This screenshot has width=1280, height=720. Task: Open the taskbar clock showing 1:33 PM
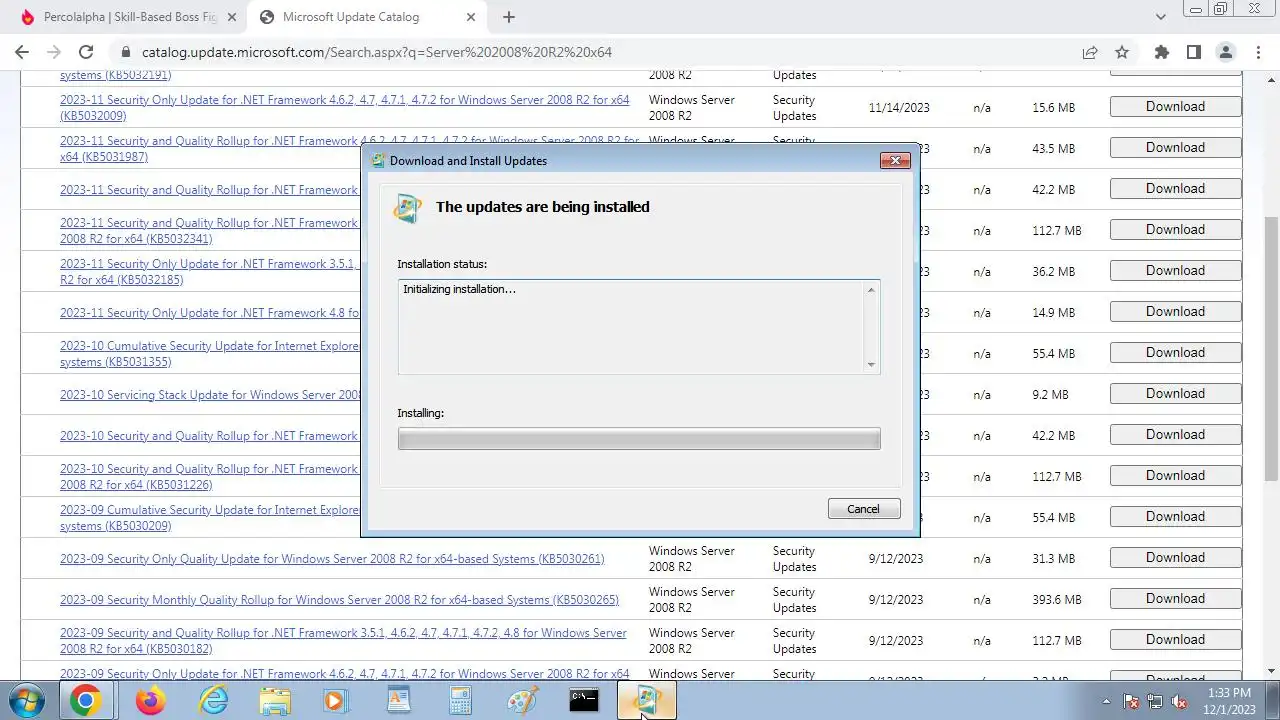tap(1229, 701)
